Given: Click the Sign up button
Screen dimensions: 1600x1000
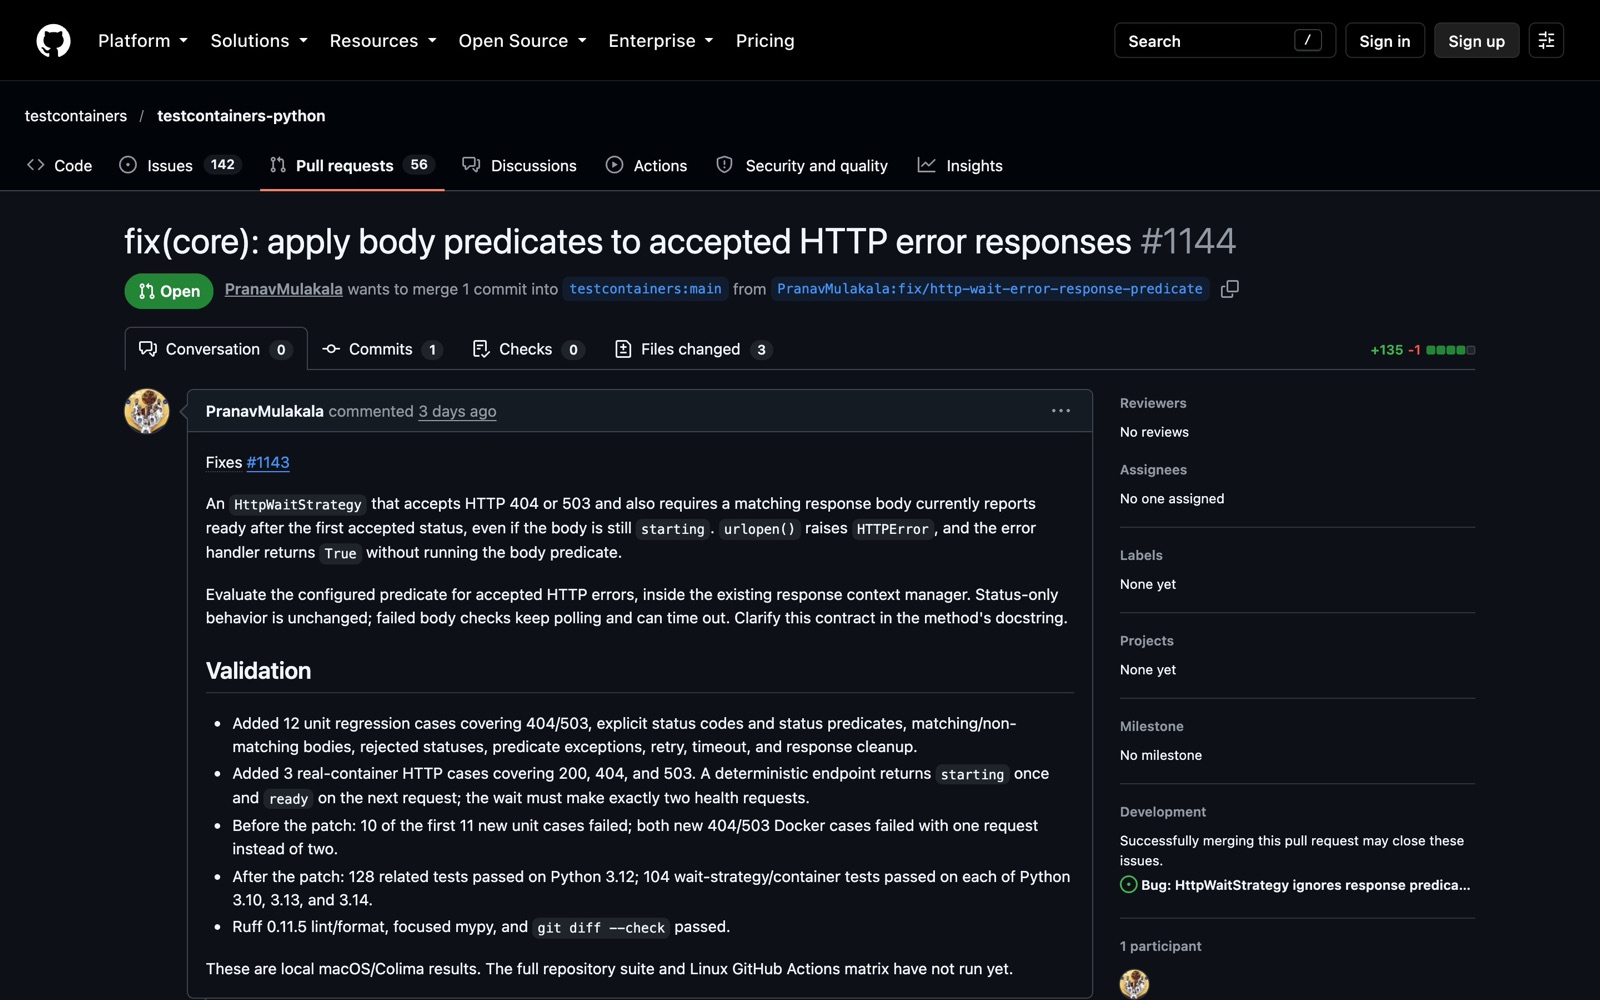Looking at the screenshot, I should click(x=1476, y=41).
